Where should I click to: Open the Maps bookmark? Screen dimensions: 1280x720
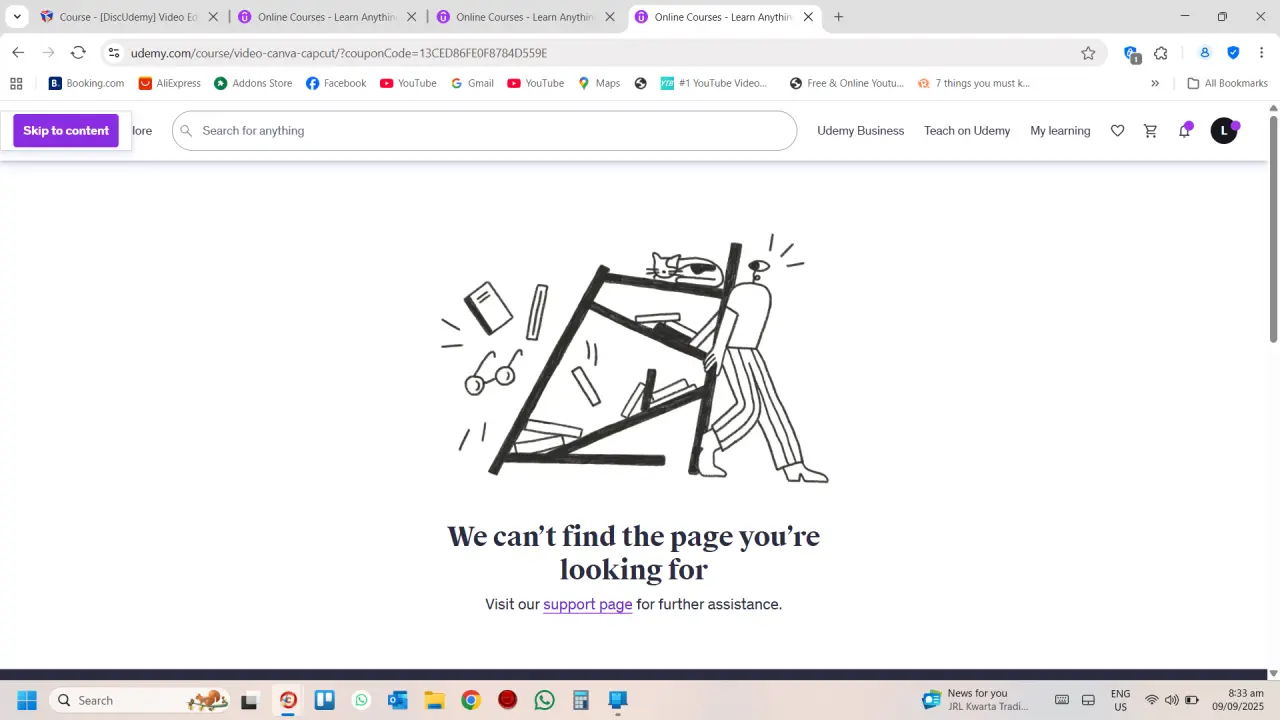click(x=599, y=83)
